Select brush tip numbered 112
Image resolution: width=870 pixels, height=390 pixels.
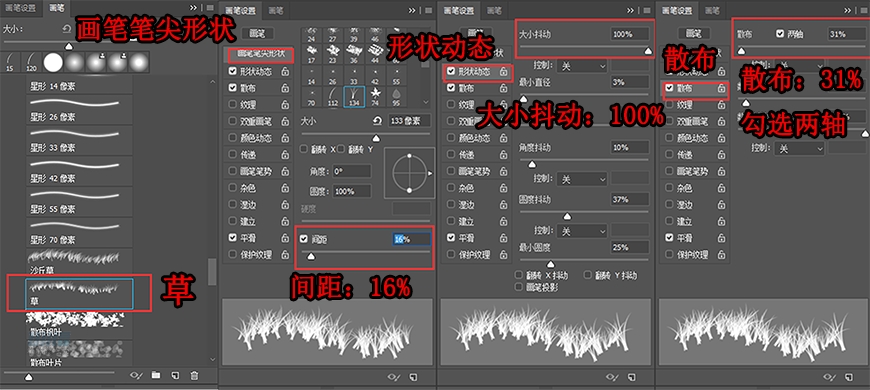coord(333,96)
